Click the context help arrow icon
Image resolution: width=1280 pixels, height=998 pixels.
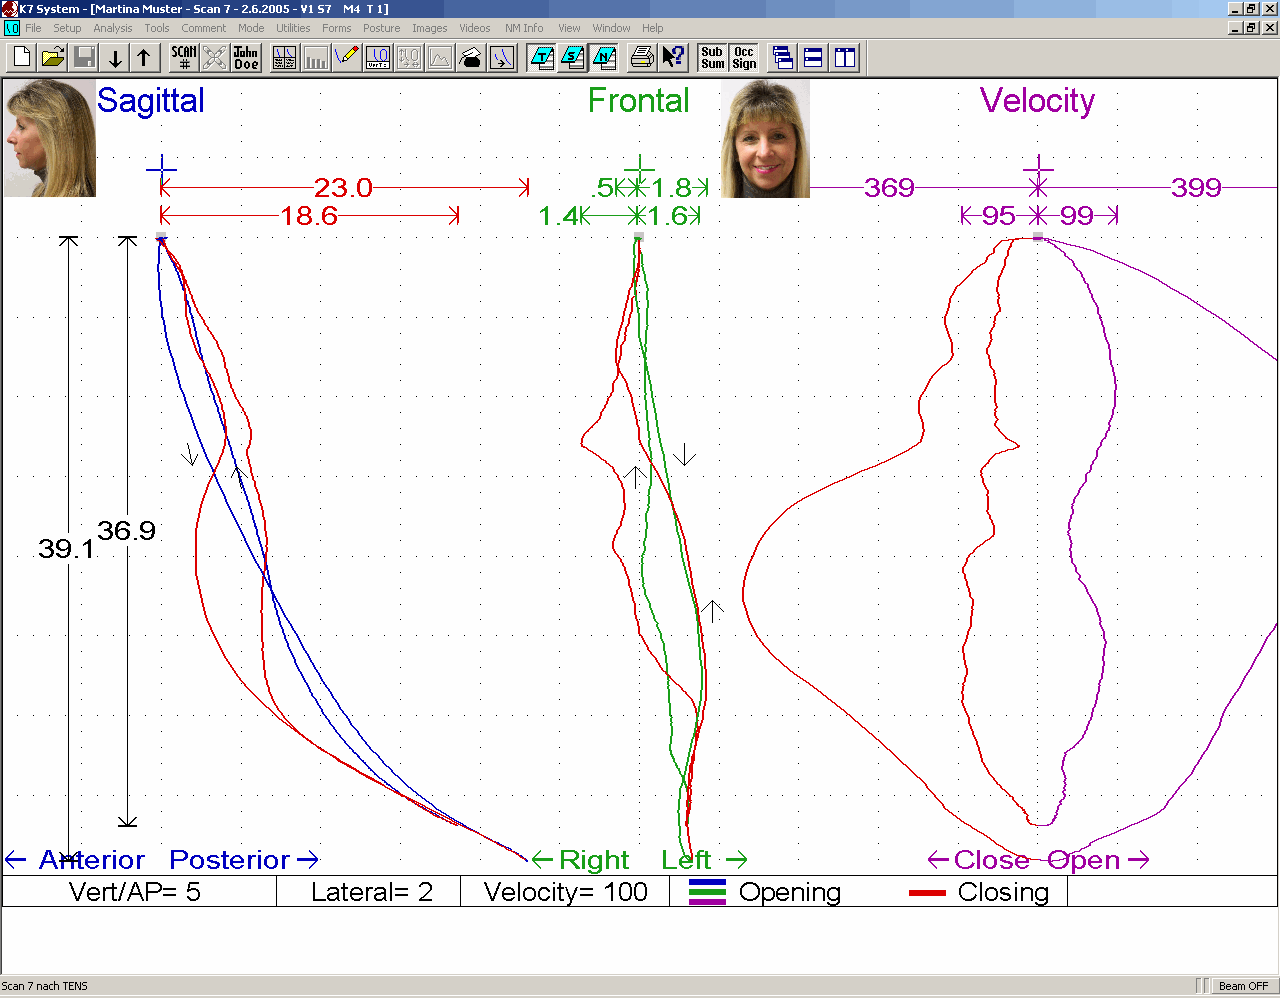[x=674, y=58]
